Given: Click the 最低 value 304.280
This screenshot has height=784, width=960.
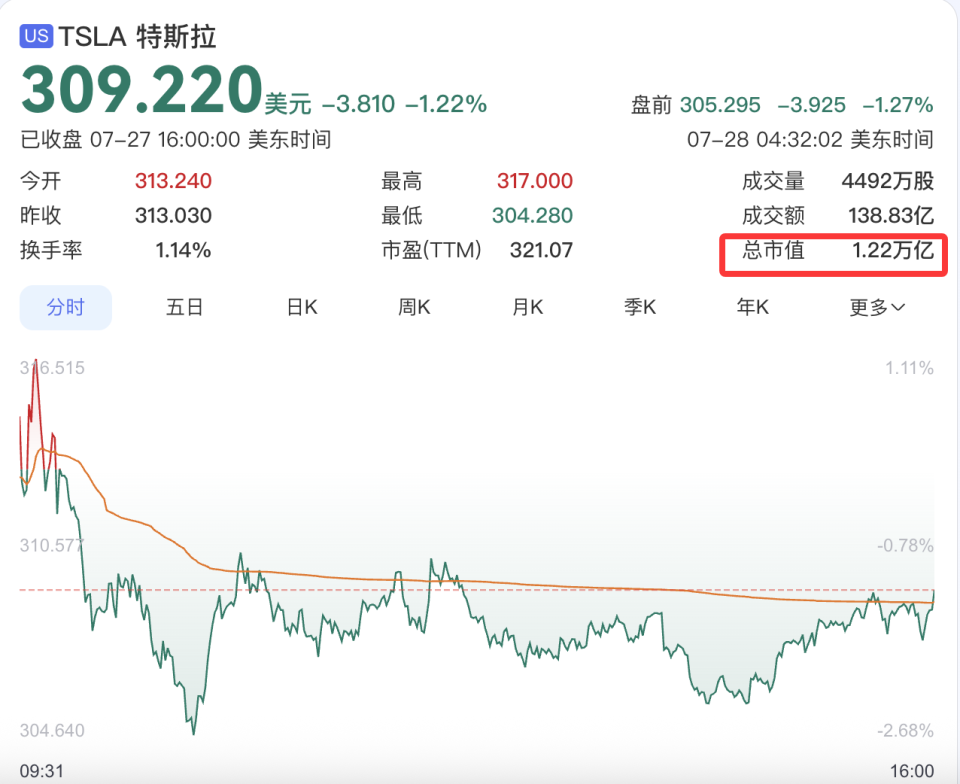Looking at the screenshot, I should (x=532, y=215).
